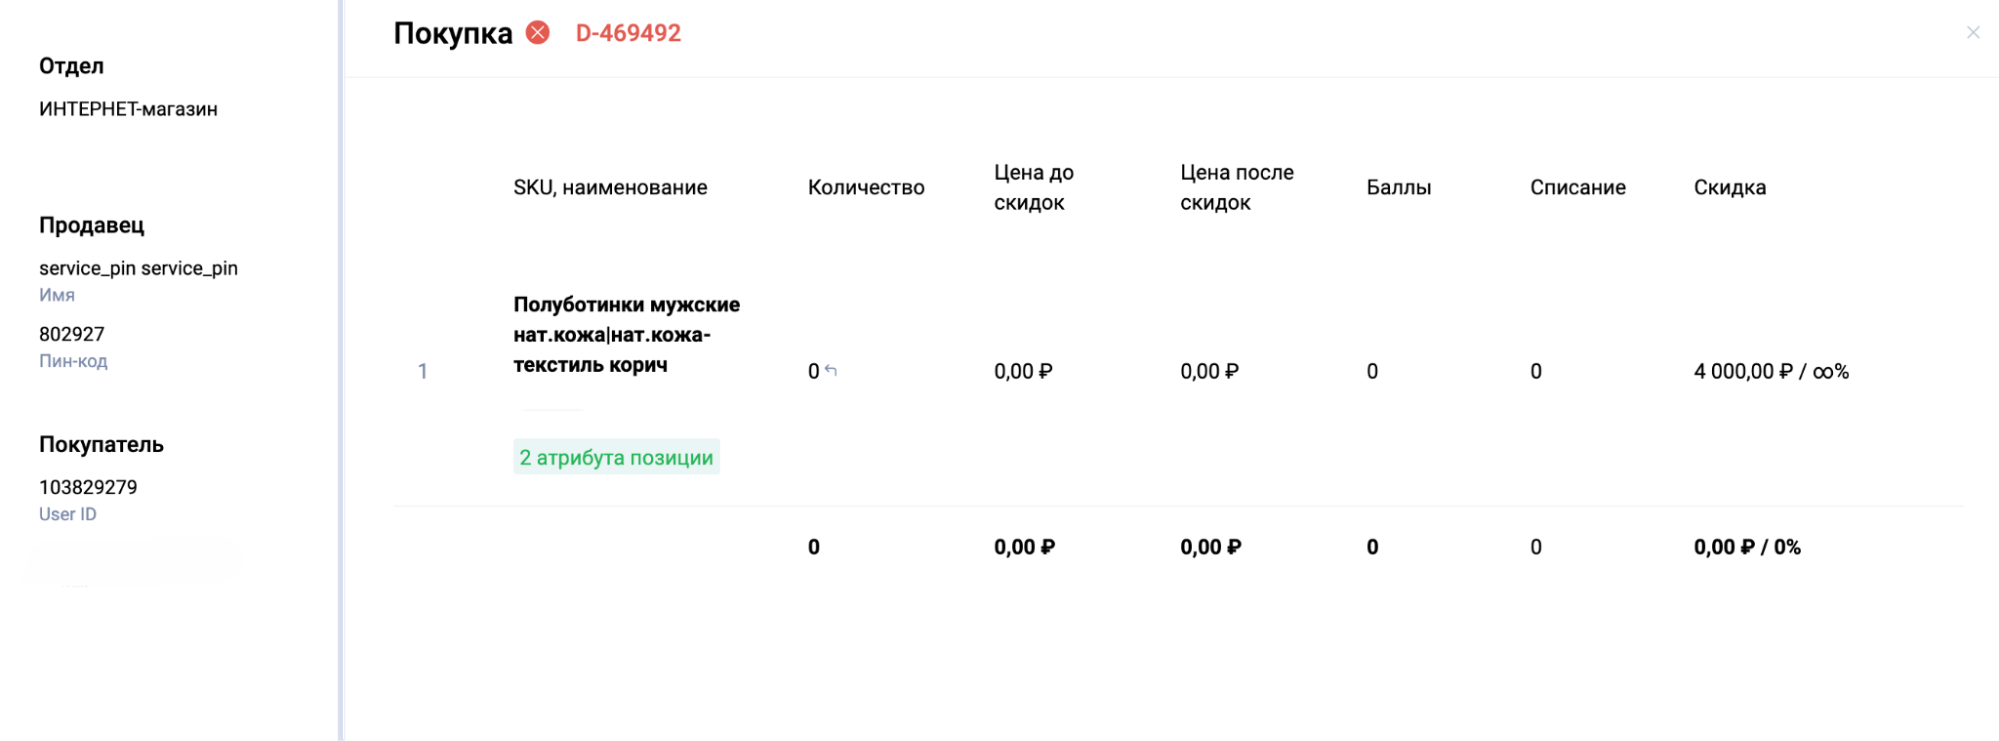This screenshot has width=1999, height=741.
Task: Click the "Покупка" panel title
Action: coord(452,33)
